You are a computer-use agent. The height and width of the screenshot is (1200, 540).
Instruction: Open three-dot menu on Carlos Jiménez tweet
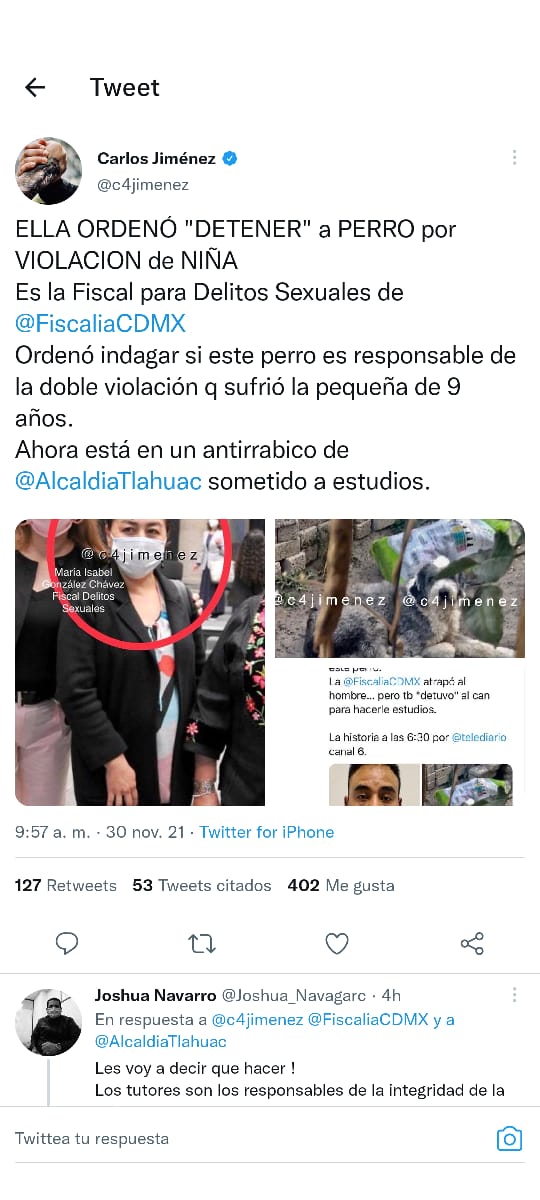coord(514,158)
